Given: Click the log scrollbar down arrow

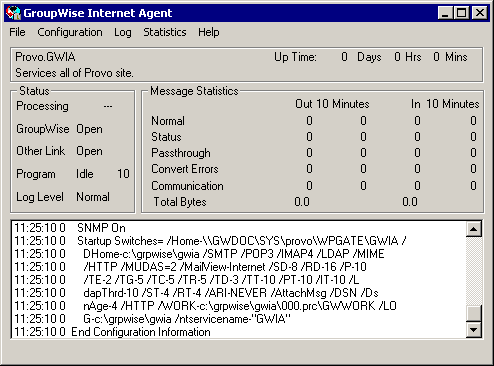Looking at the screenshot, I should point(474,330).
